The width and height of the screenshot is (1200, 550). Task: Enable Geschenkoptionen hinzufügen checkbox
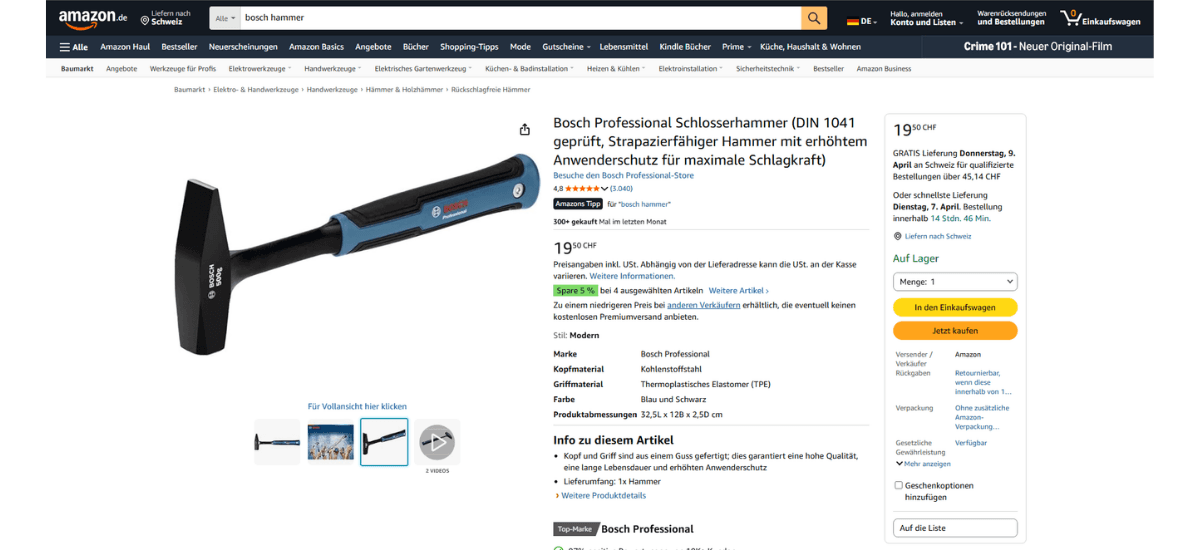point(898,485)
